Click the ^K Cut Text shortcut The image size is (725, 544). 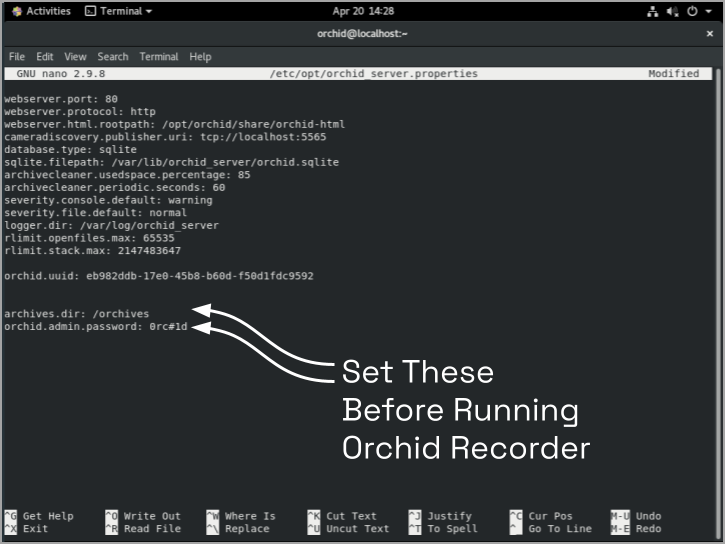(x=343, y=516)
